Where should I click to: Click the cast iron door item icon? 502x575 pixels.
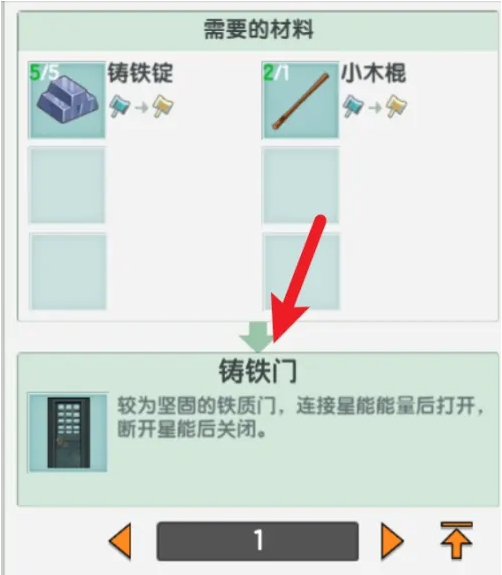(x=68, y=432)
